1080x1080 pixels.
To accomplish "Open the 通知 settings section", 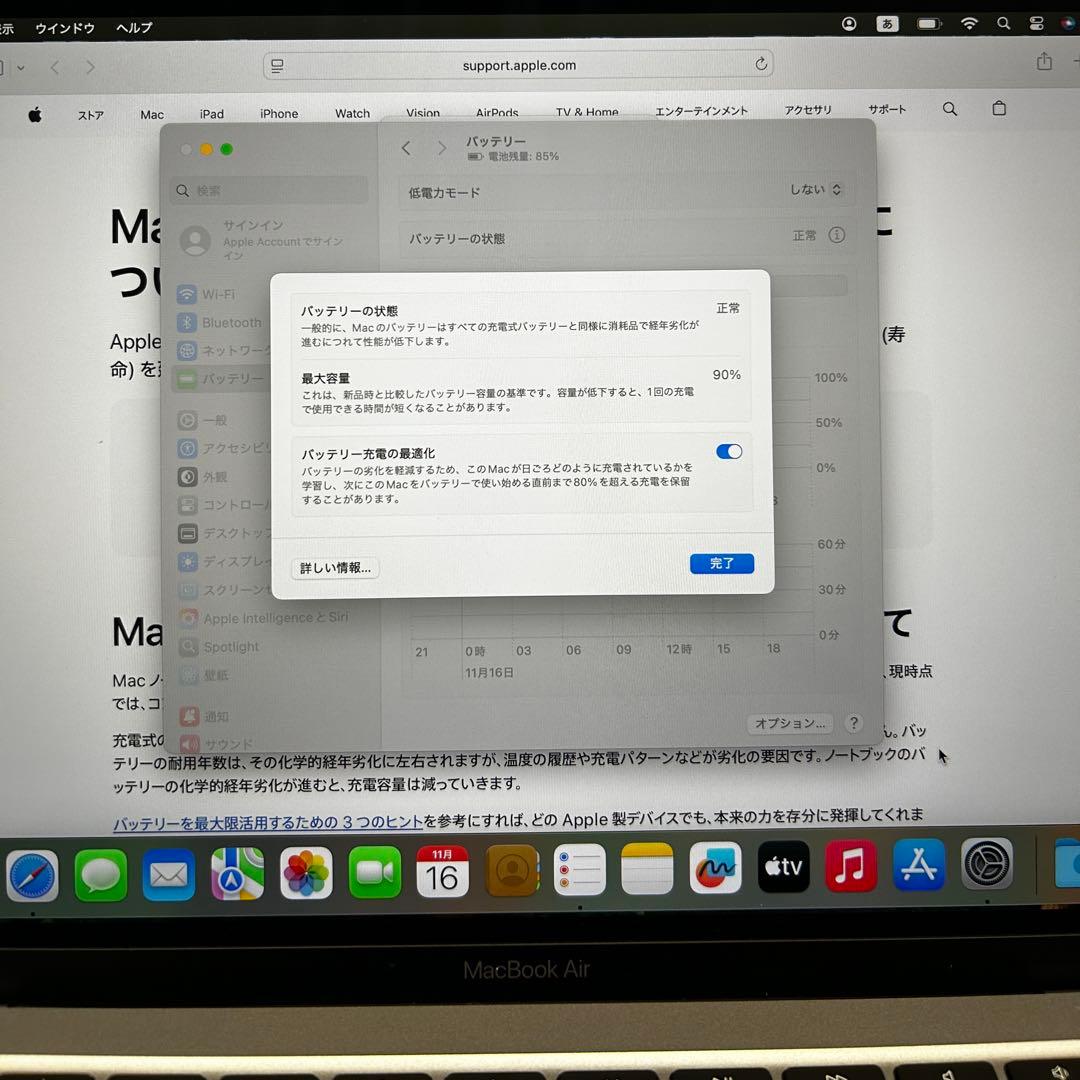I will pyautogui.click(x=216, y=716).
